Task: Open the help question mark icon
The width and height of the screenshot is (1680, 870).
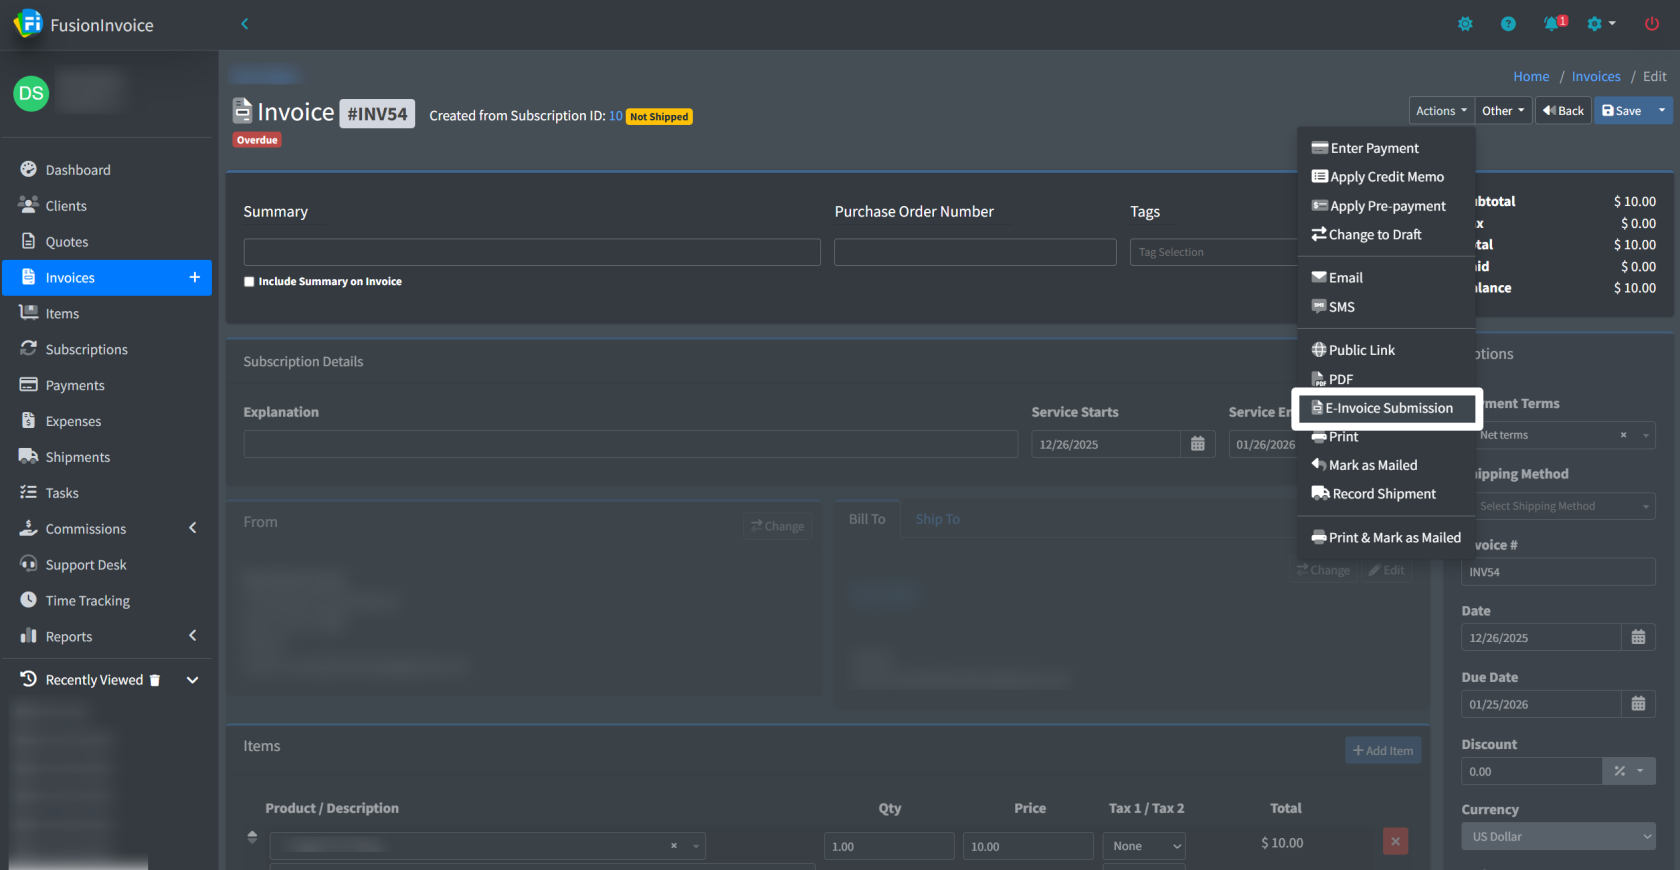Action: (x=1508, y=24)
